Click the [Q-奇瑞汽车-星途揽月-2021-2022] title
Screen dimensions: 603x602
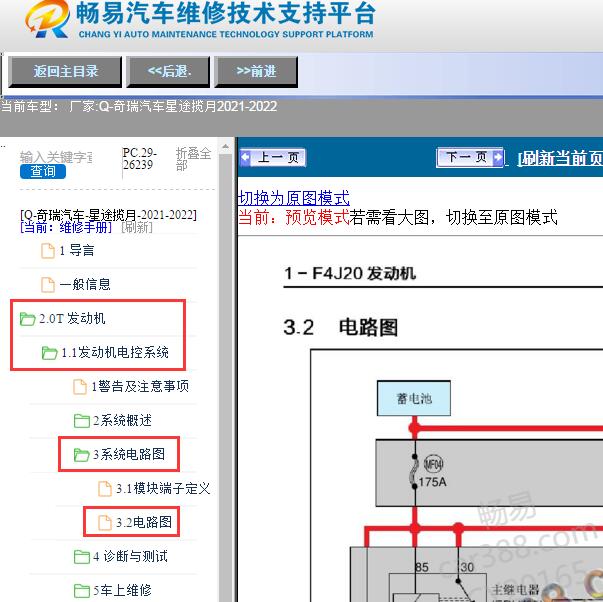(x=108, y=215)
